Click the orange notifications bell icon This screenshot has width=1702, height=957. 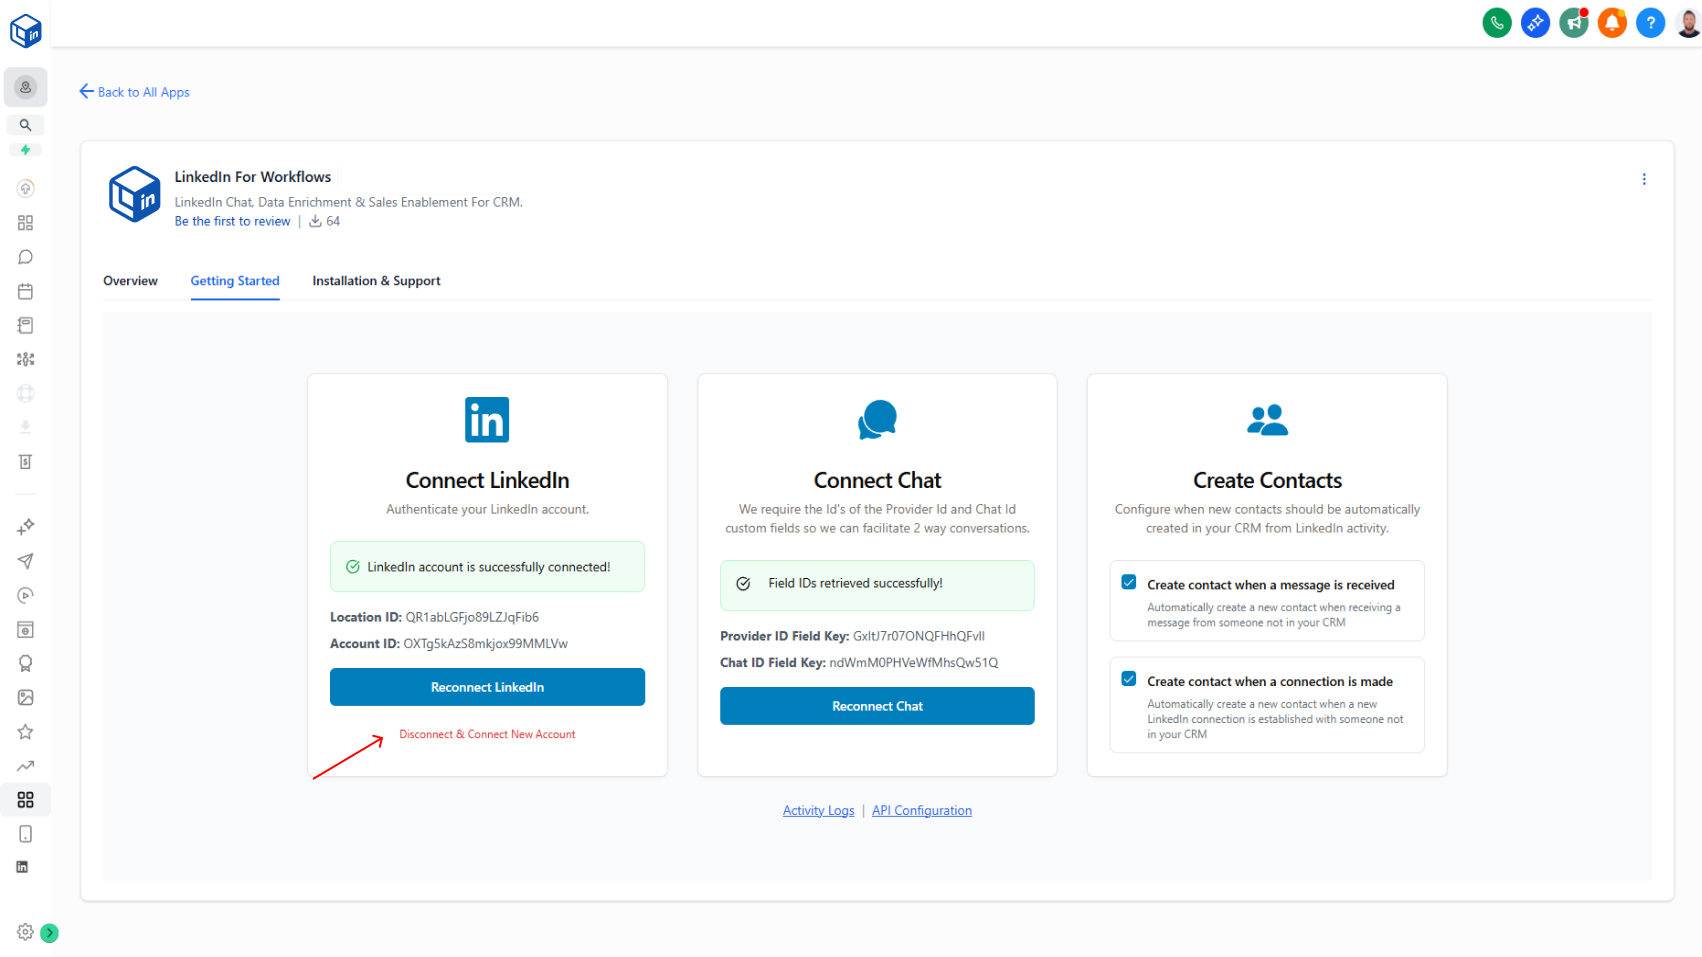[1612, 22]
